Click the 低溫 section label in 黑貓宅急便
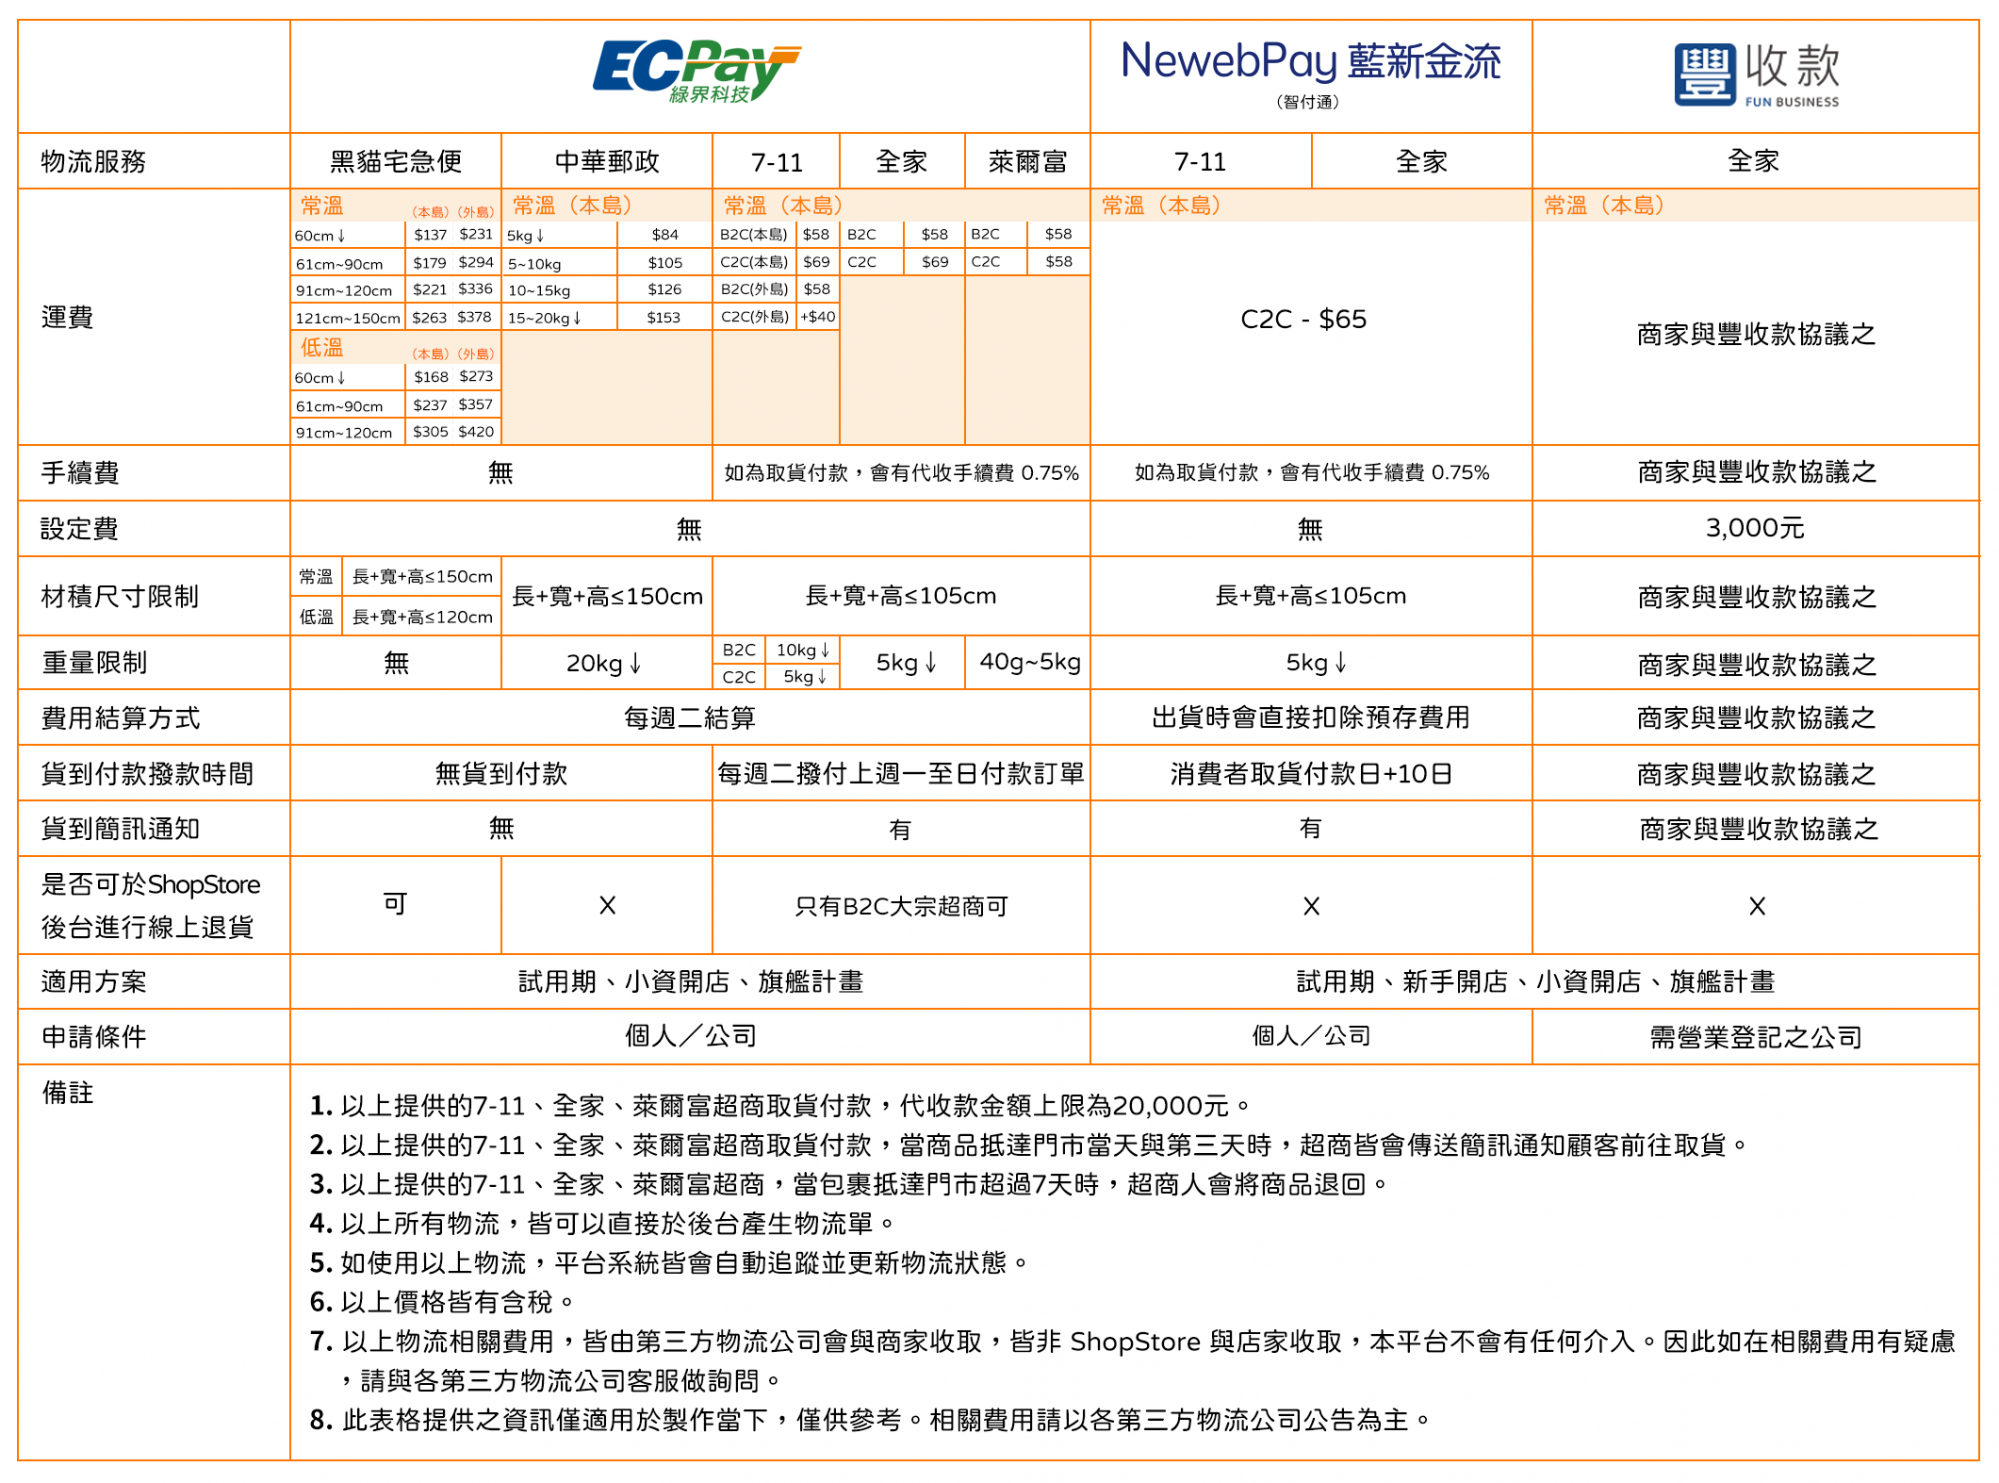This screenshot has height=1483, width=1999. point(322,347)
